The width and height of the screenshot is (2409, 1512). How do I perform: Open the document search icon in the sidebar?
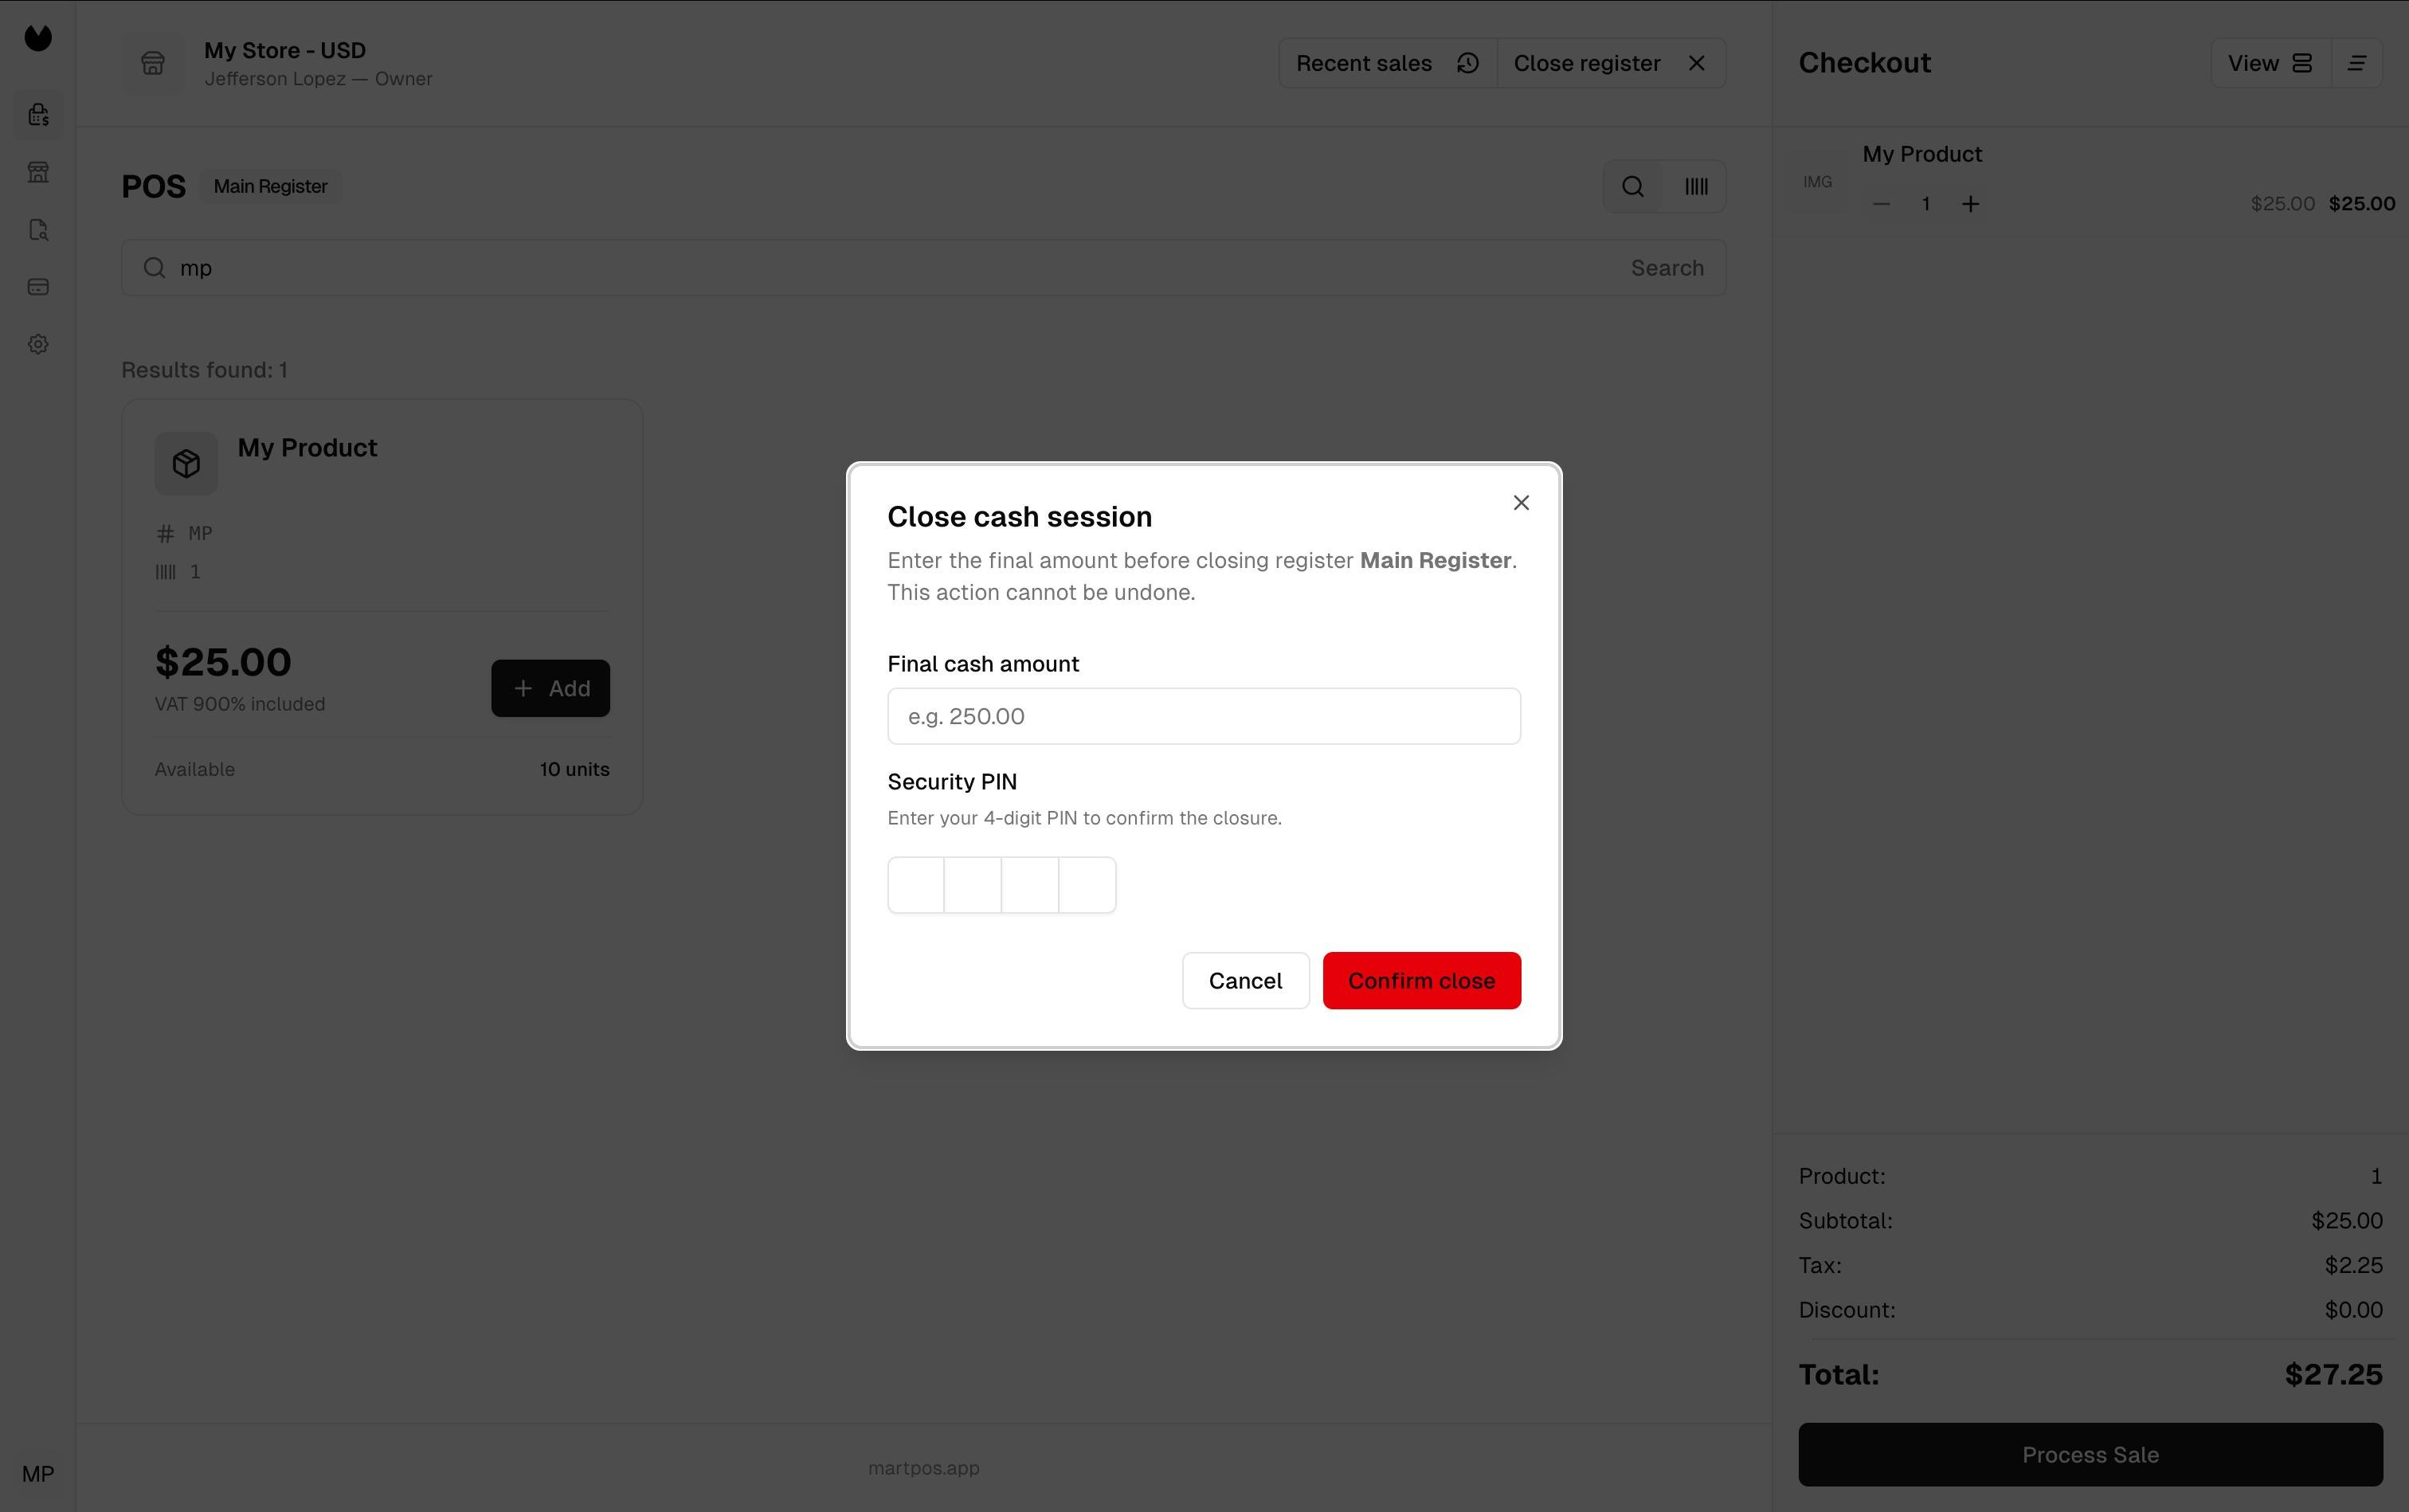[x=40, y=229]
